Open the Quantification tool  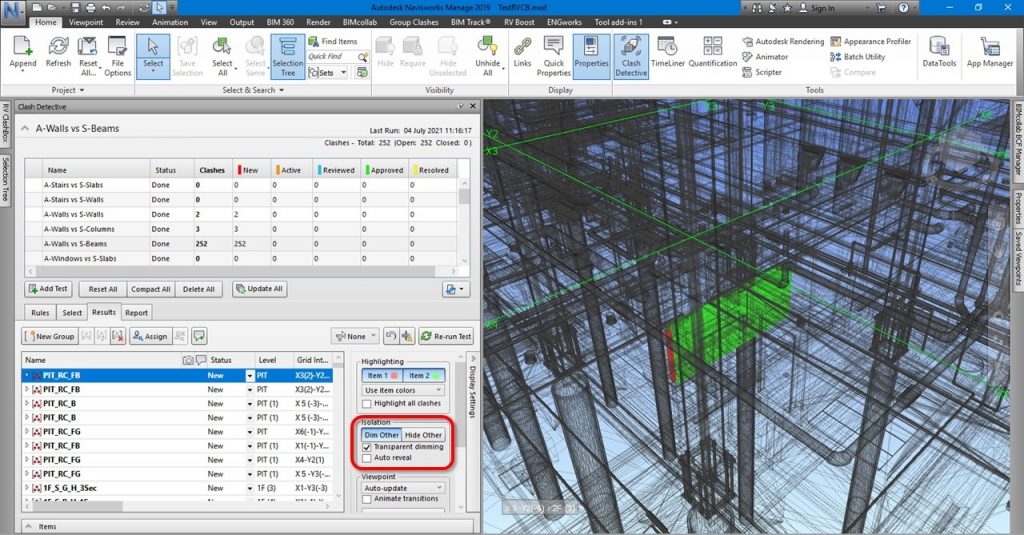[712, 52]
